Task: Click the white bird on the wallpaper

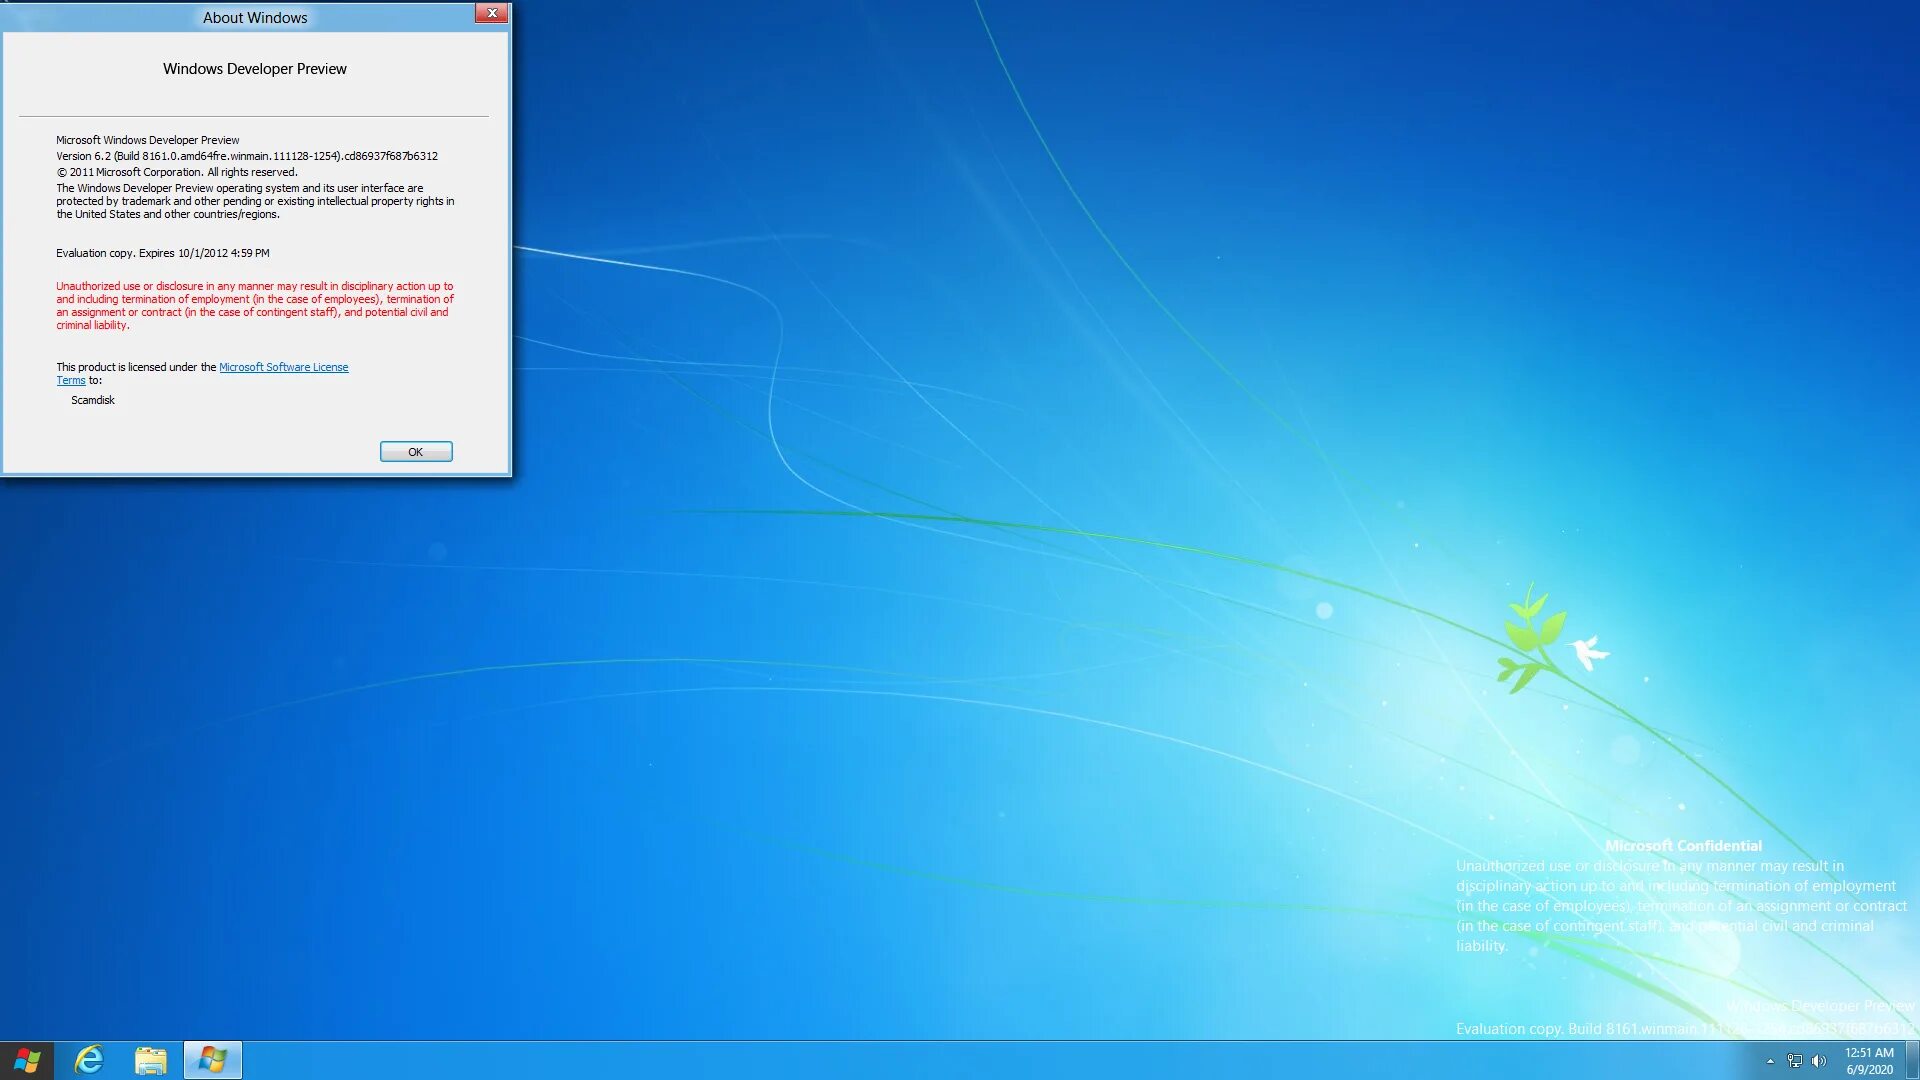Action: click(1587, 651)
